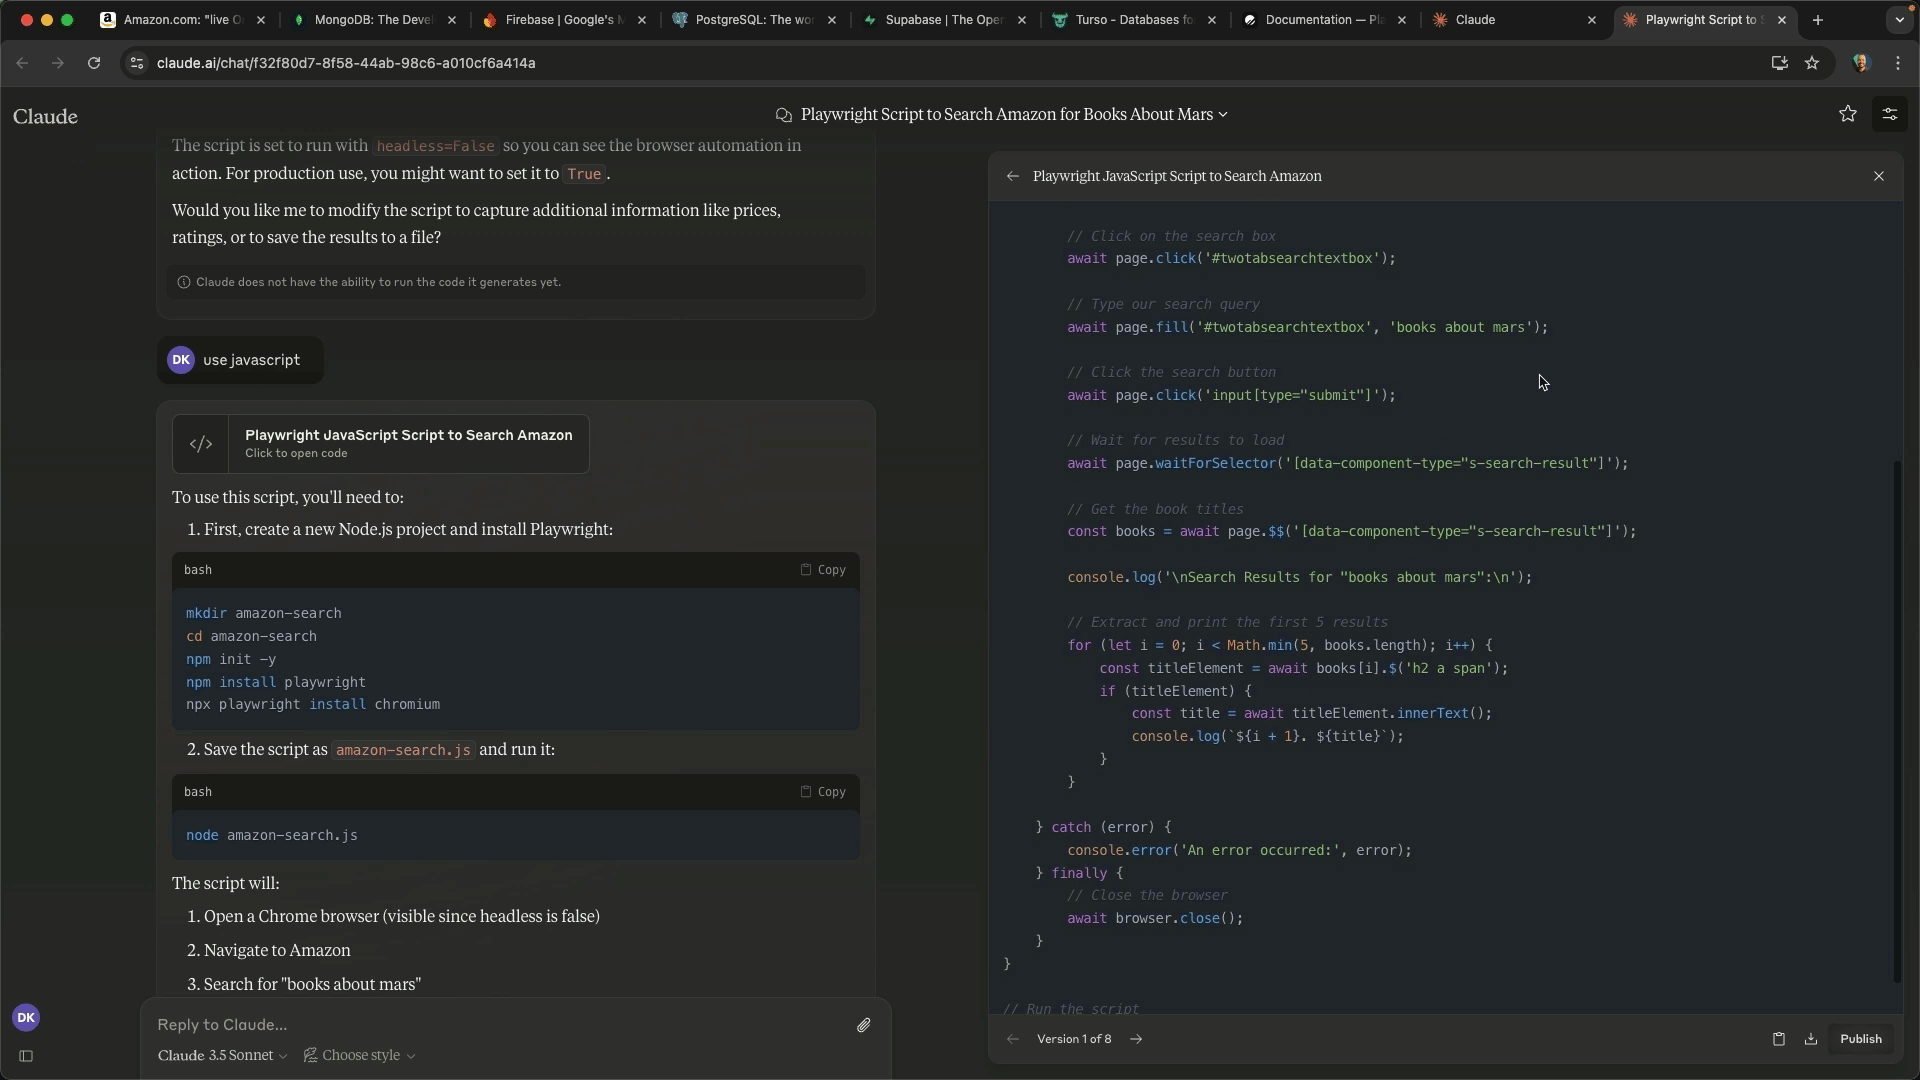This screenshot has width=1920, height=1080.
Task: Click the inline 'headless=False' code text
Action: coord(435,146)
